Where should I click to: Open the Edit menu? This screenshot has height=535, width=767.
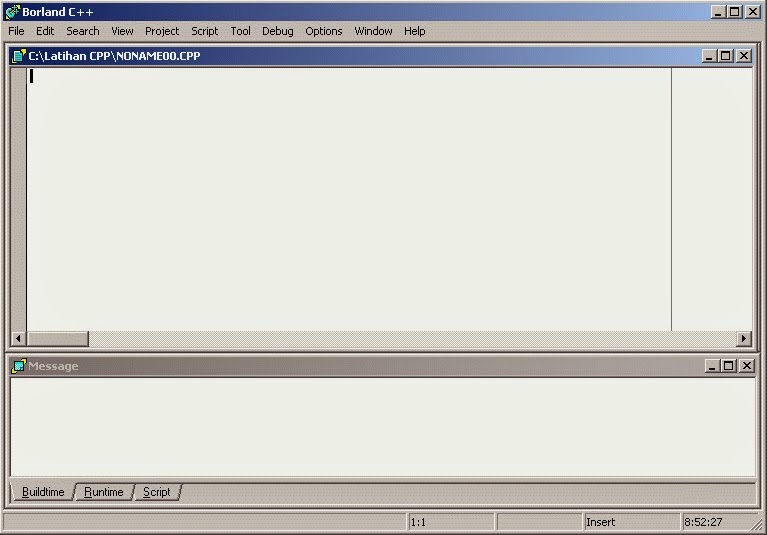45,31
